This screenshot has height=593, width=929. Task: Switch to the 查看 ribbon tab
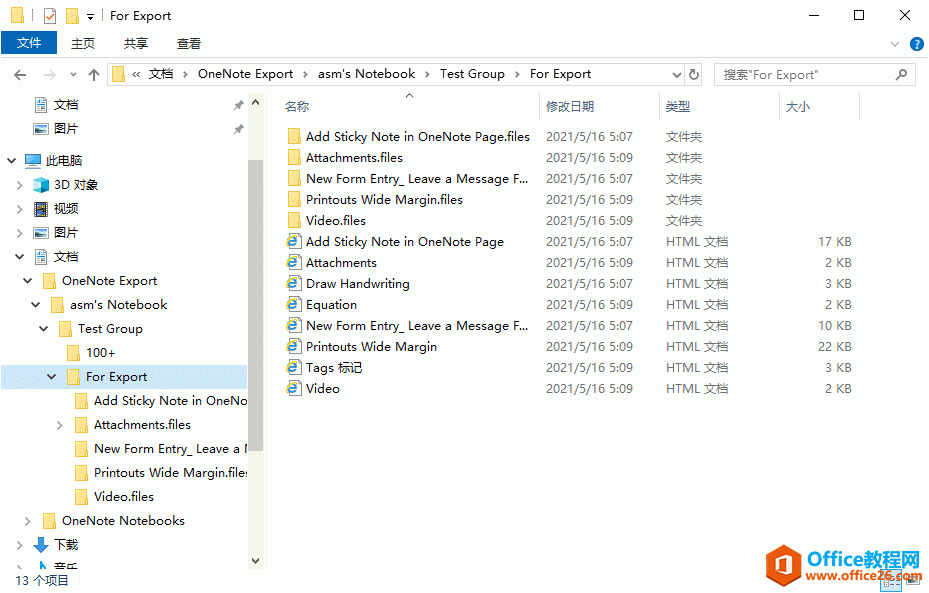coord(190,43)
